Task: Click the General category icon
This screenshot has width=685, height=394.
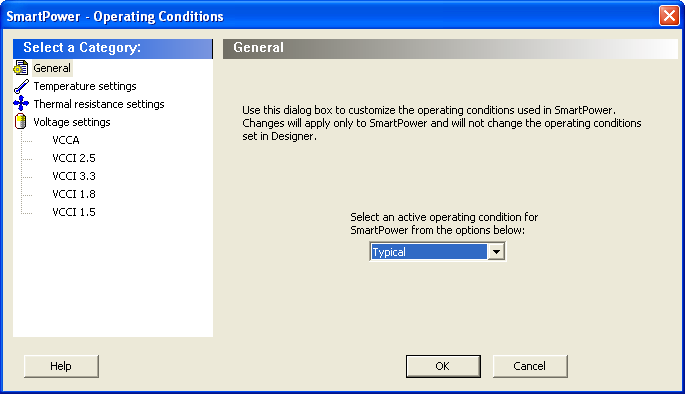Action: point(21,68)
